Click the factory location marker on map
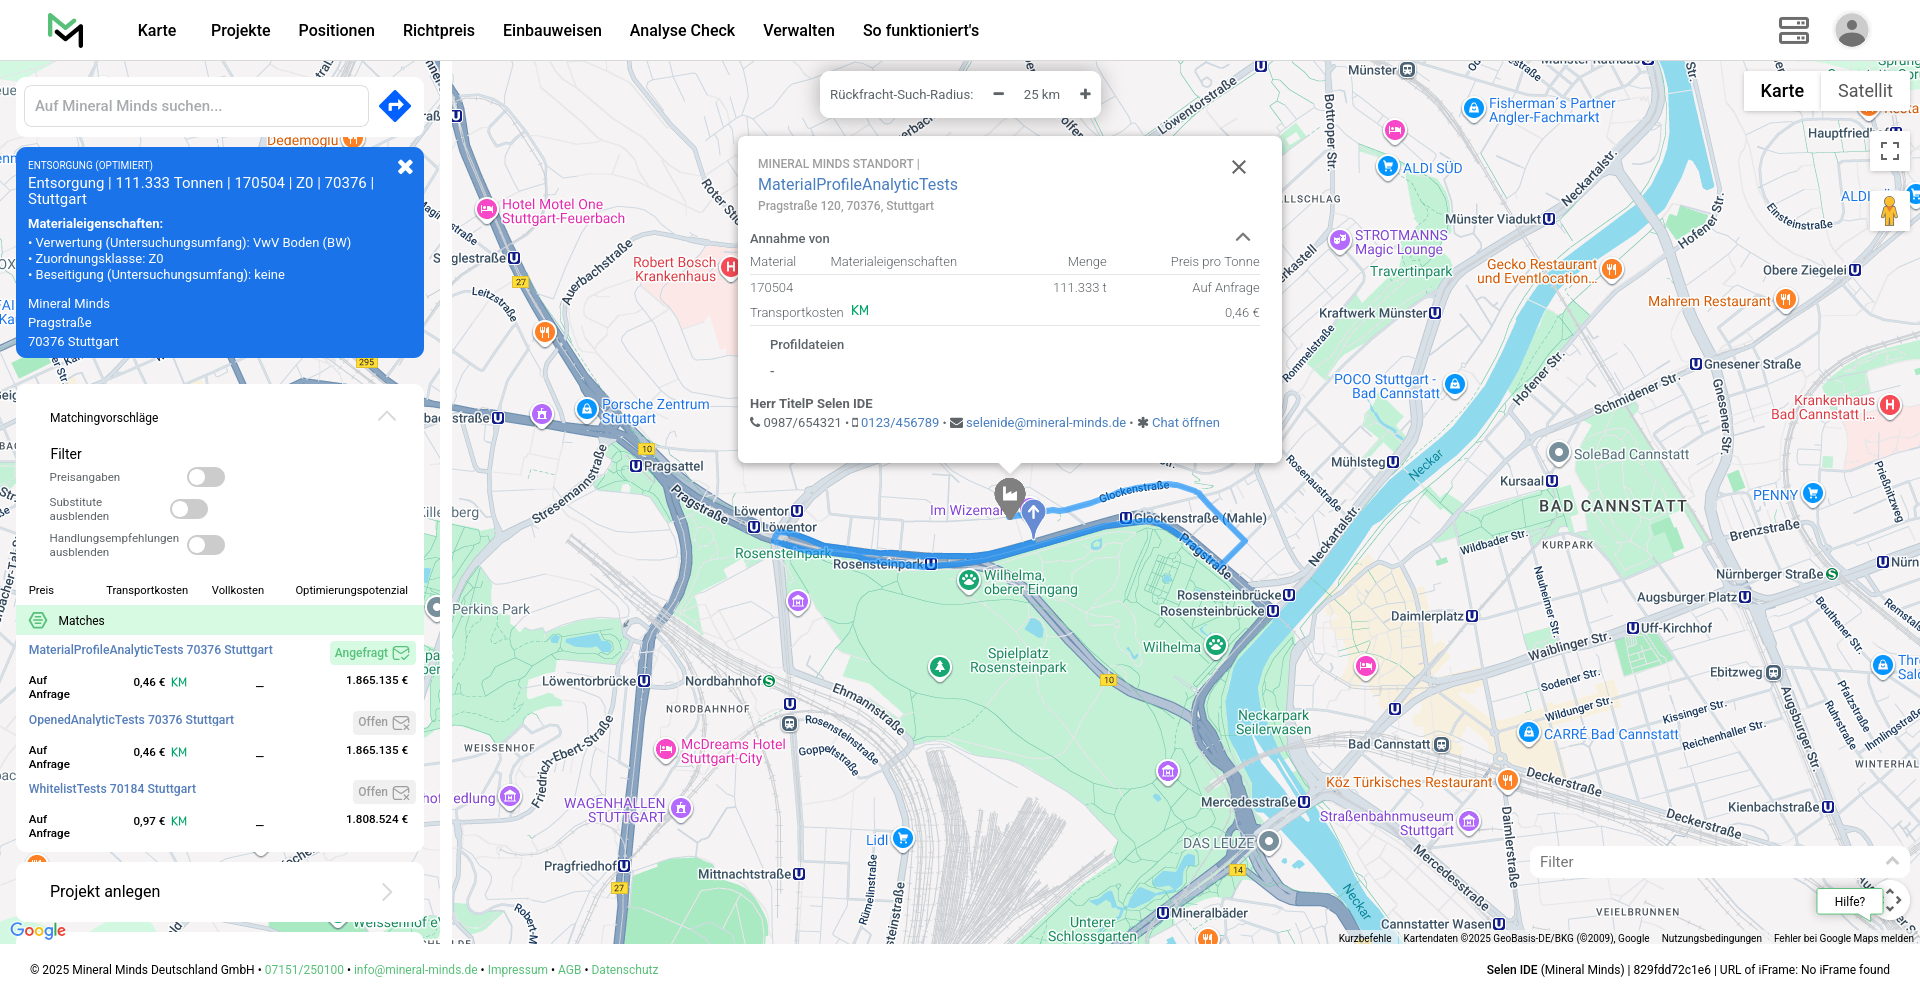 click(1009, 494)
